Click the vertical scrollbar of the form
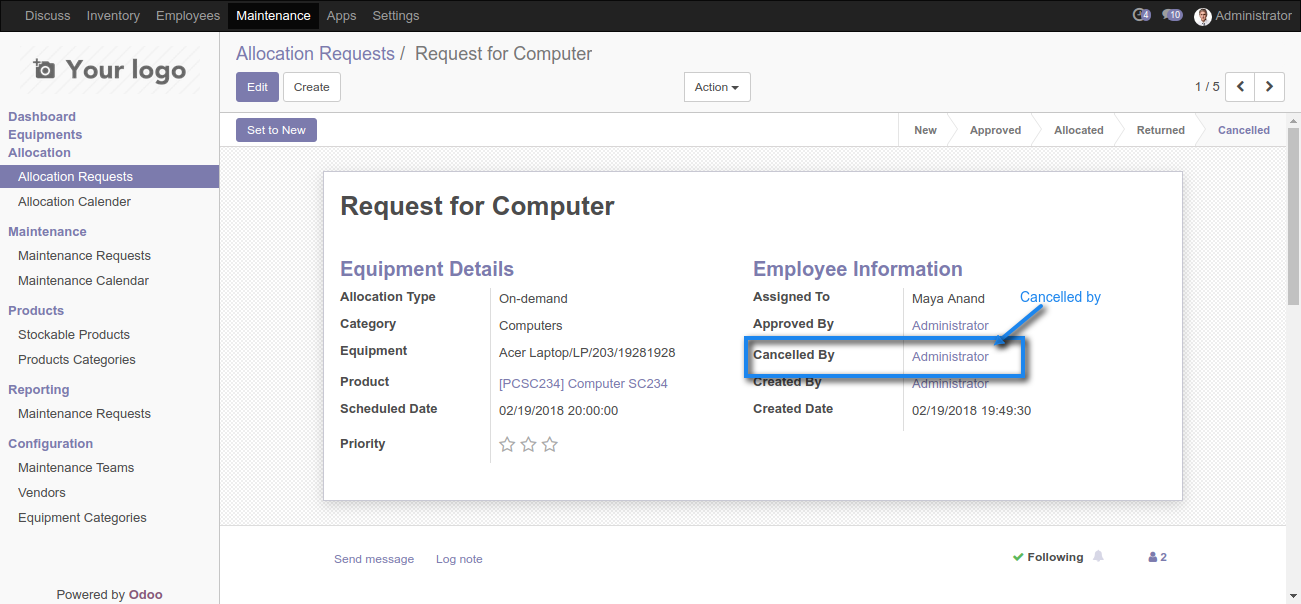Image resolution: width=1301 pixels, height=604 pixels. click(1293, 215)
